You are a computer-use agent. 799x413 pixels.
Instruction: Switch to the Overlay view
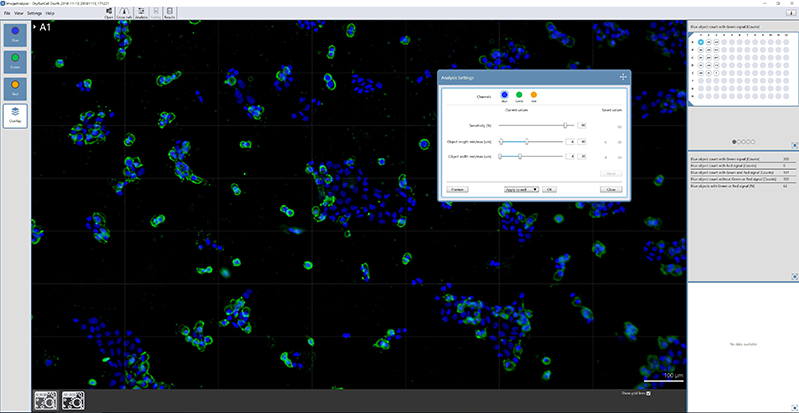15,116
